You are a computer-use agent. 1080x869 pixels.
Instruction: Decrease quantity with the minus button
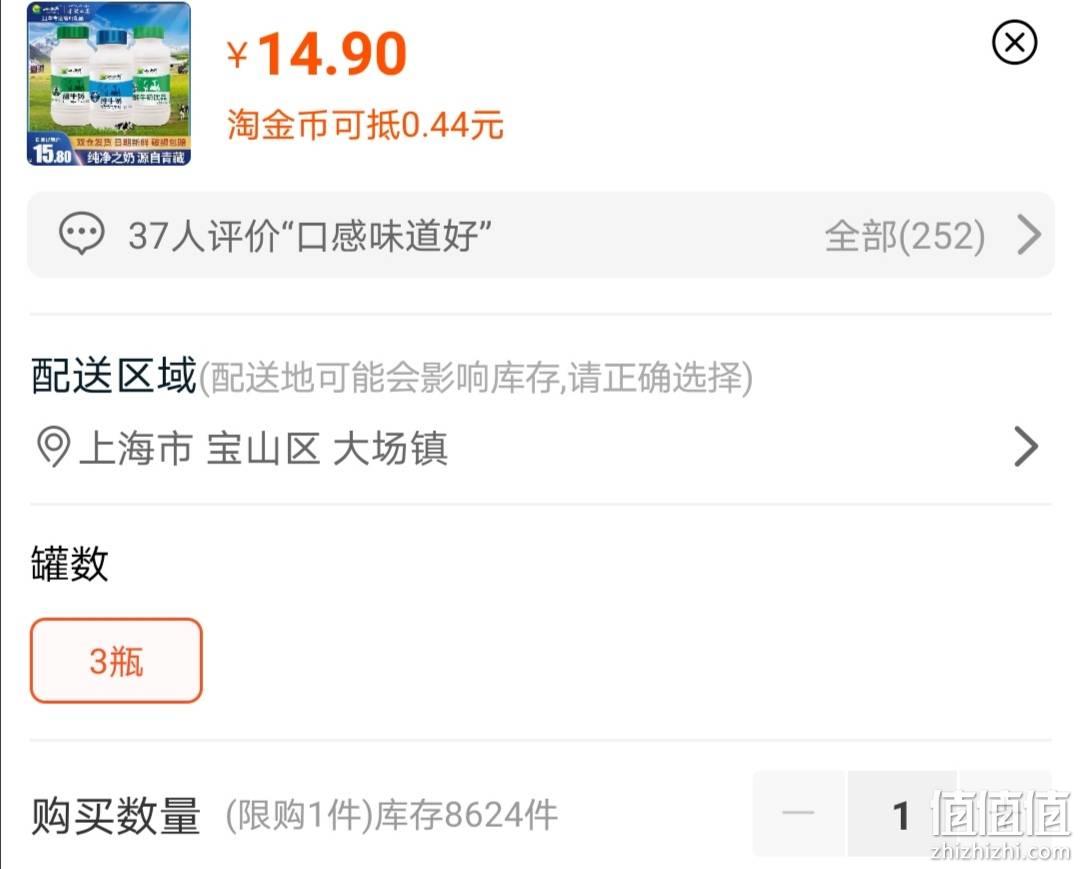point(799,813)
